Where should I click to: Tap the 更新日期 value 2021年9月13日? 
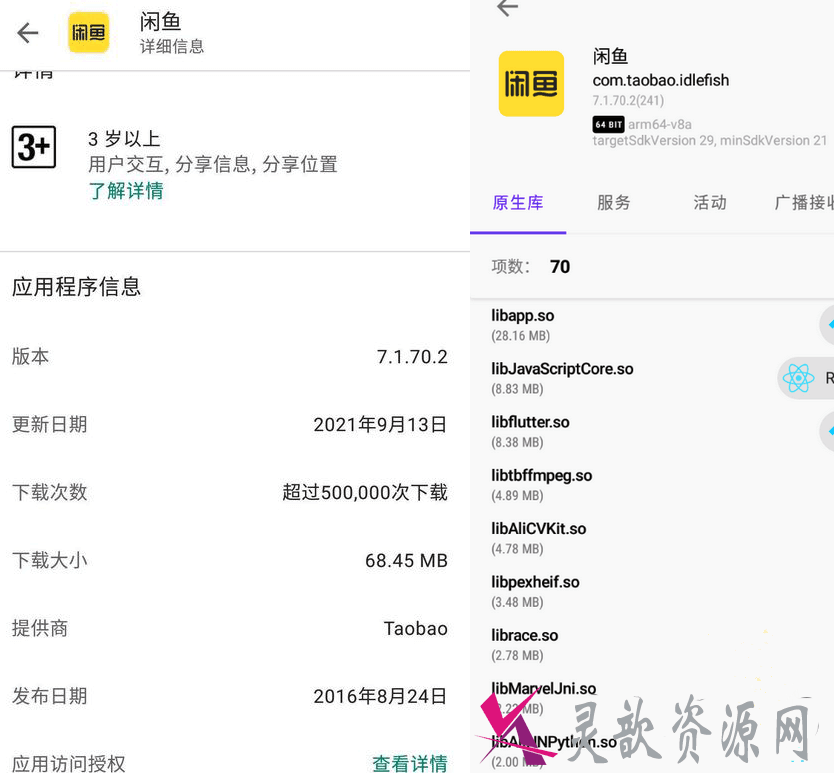click(x=380, y=425)
